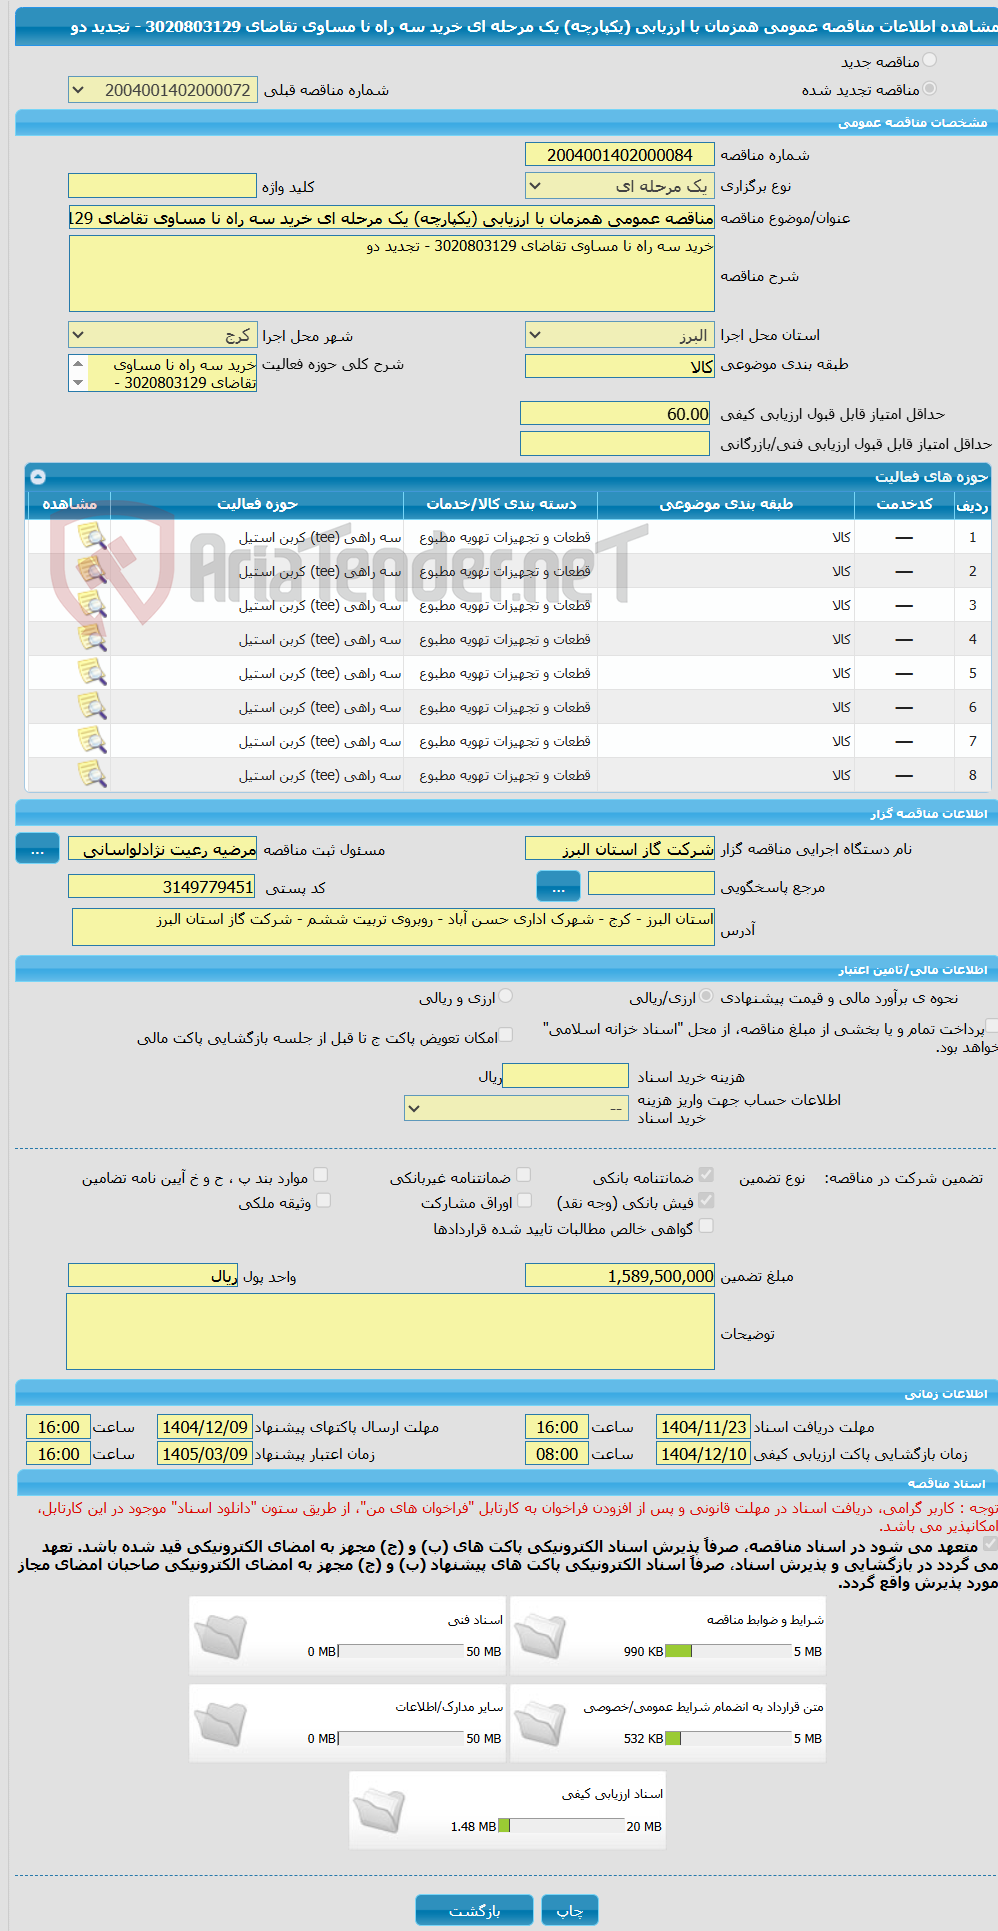
Task: Open view icon for activity row 7
Action: 92,741
